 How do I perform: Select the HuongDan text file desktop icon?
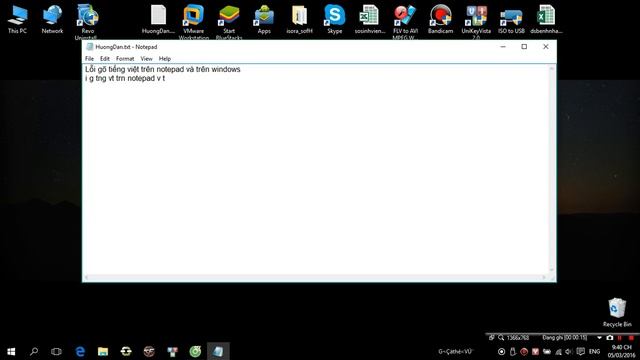click(x=158, y=19)
